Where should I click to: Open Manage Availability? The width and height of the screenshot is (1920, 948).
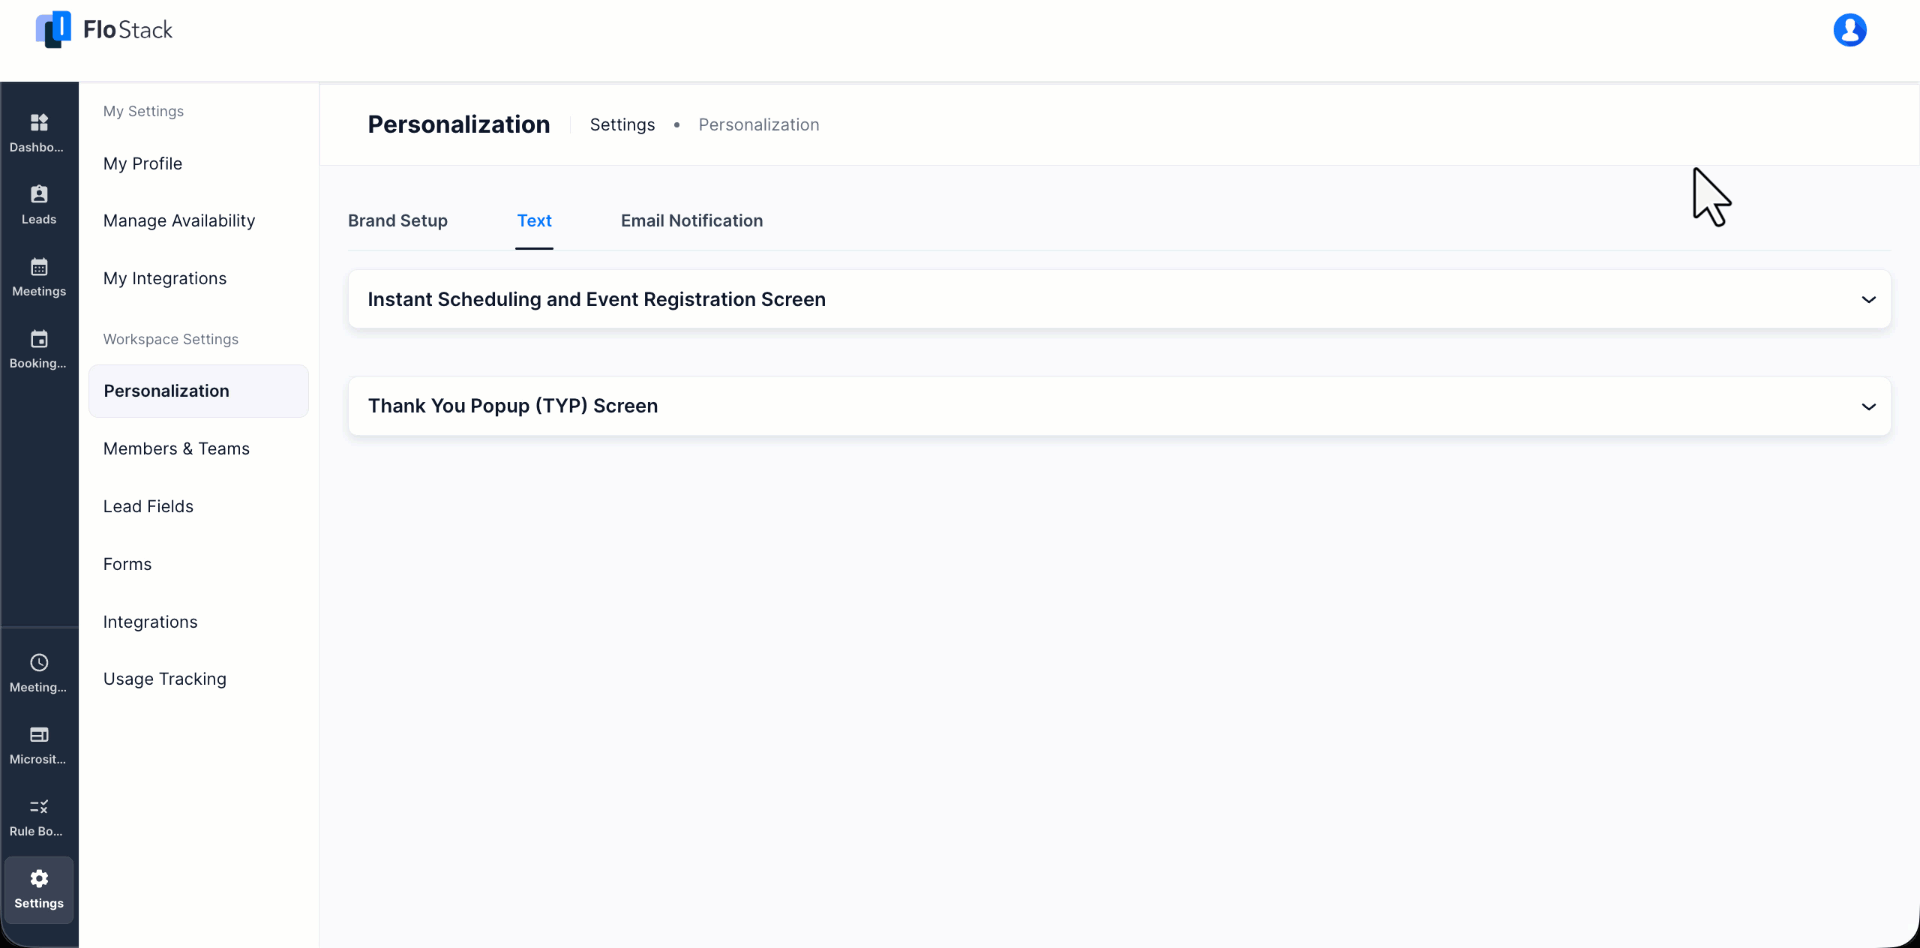(179, 221)
